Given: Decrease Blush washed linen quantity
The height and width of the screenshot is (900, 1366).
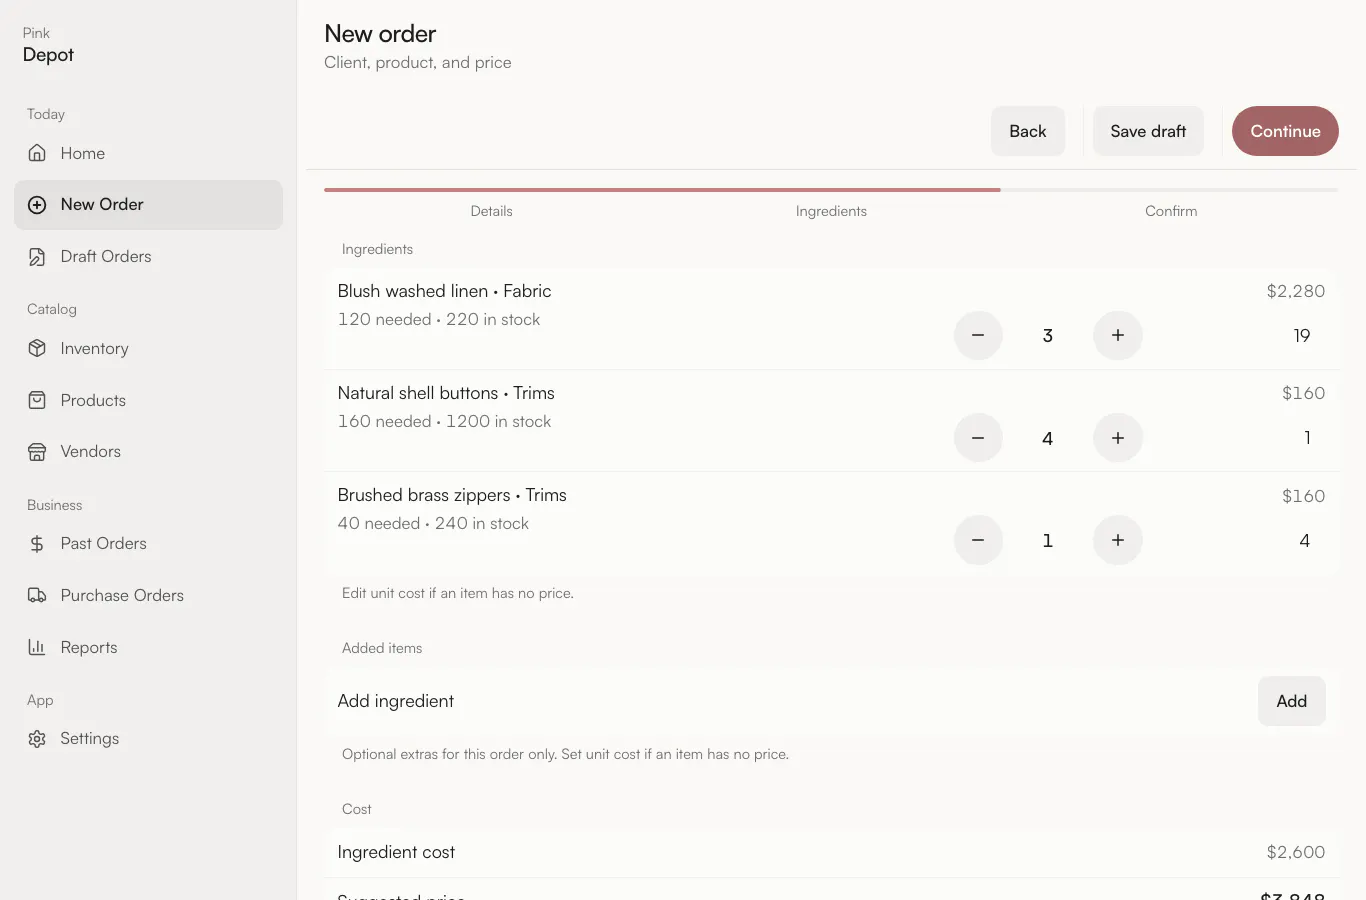Looking at the screenshot, I should pyautogui.click(x=978, y=336).
